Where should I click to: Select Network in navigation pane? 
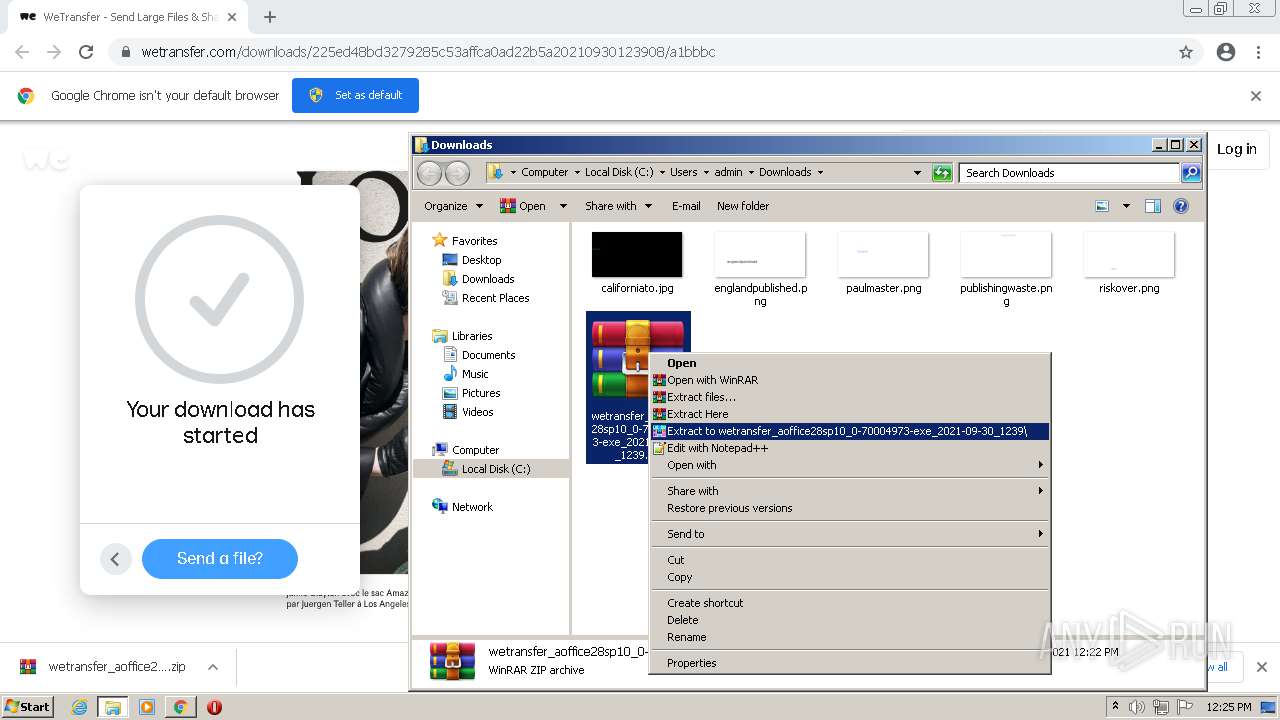(471, 507)
